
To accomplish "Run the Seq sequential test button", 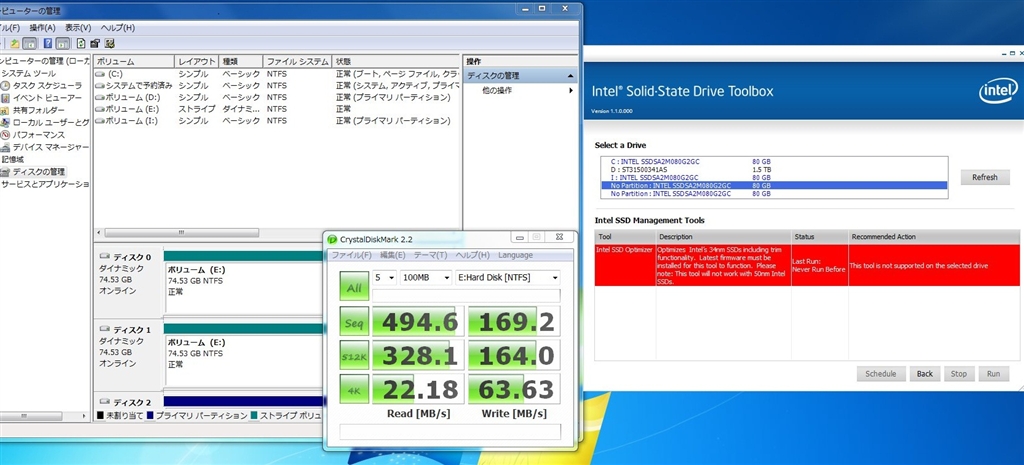I will [354, 321].
